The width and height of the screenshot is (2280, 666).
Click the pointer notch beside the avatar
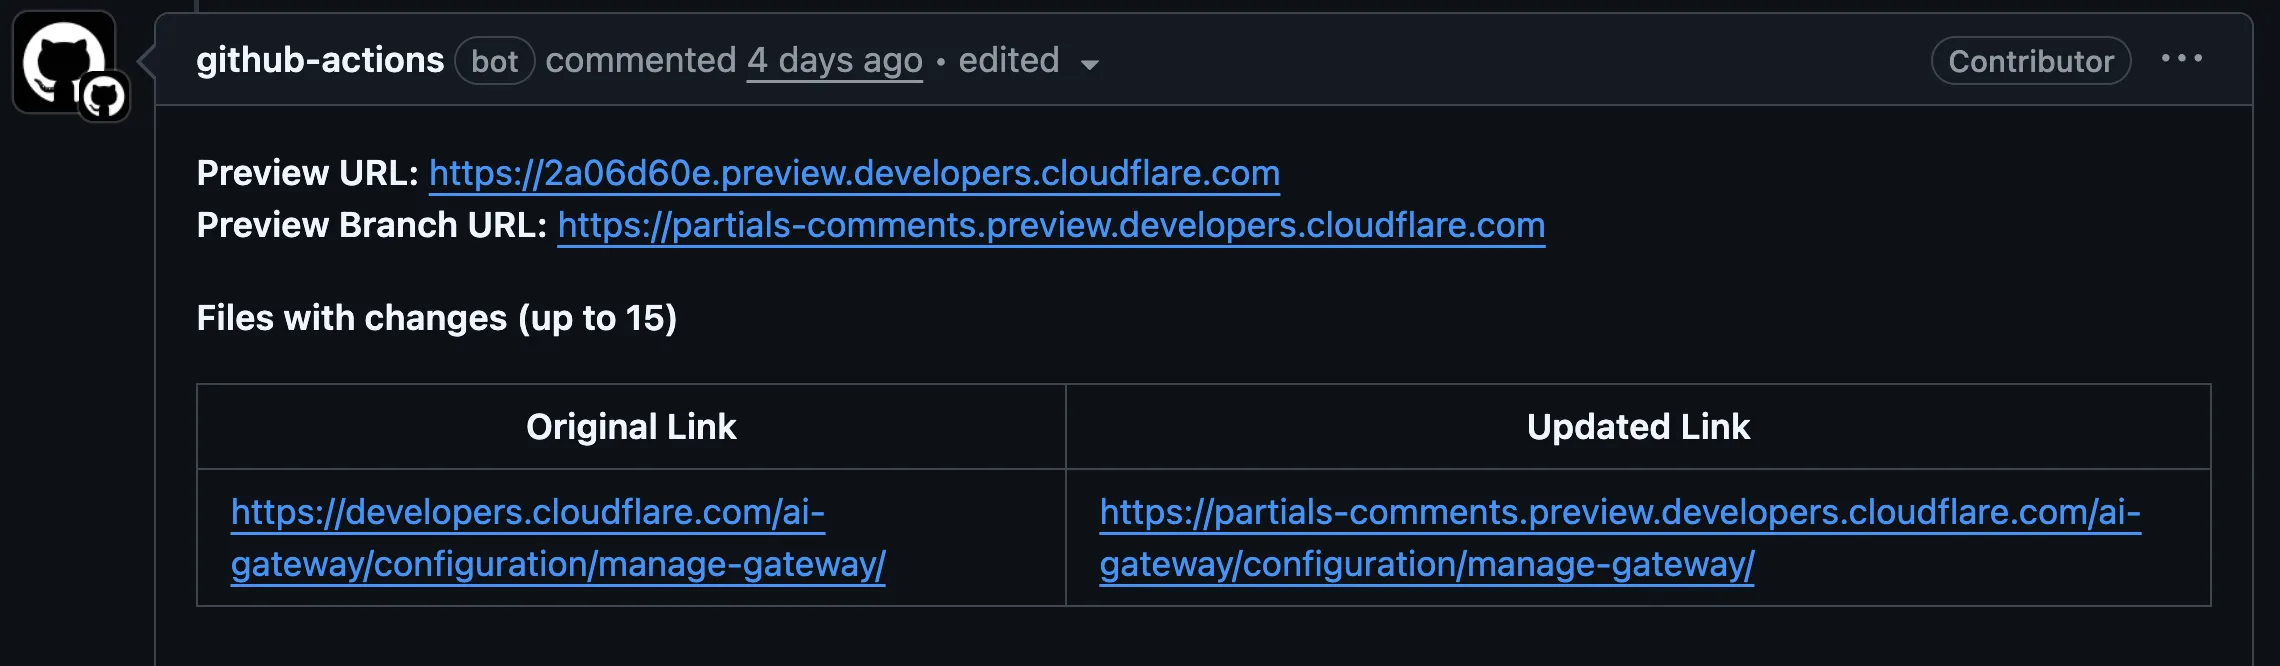[x=146, y=61]
